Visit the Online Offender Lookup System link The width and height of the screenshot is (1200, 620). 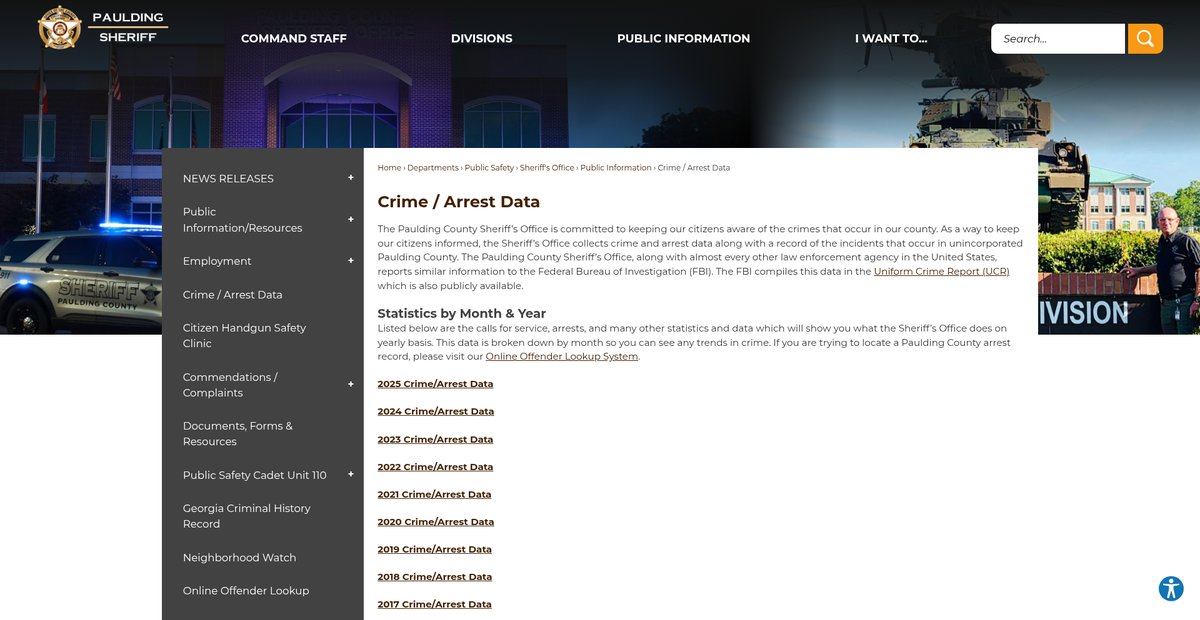[x=561, y=357]
